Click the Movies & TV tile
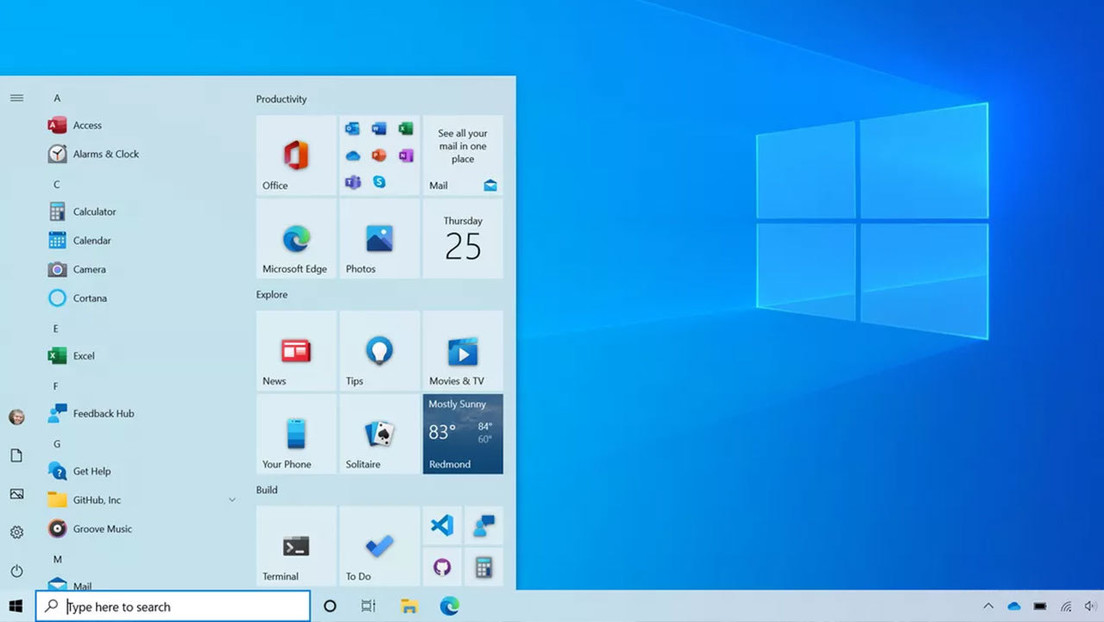 pyautogui.click(x=462, y=351)
